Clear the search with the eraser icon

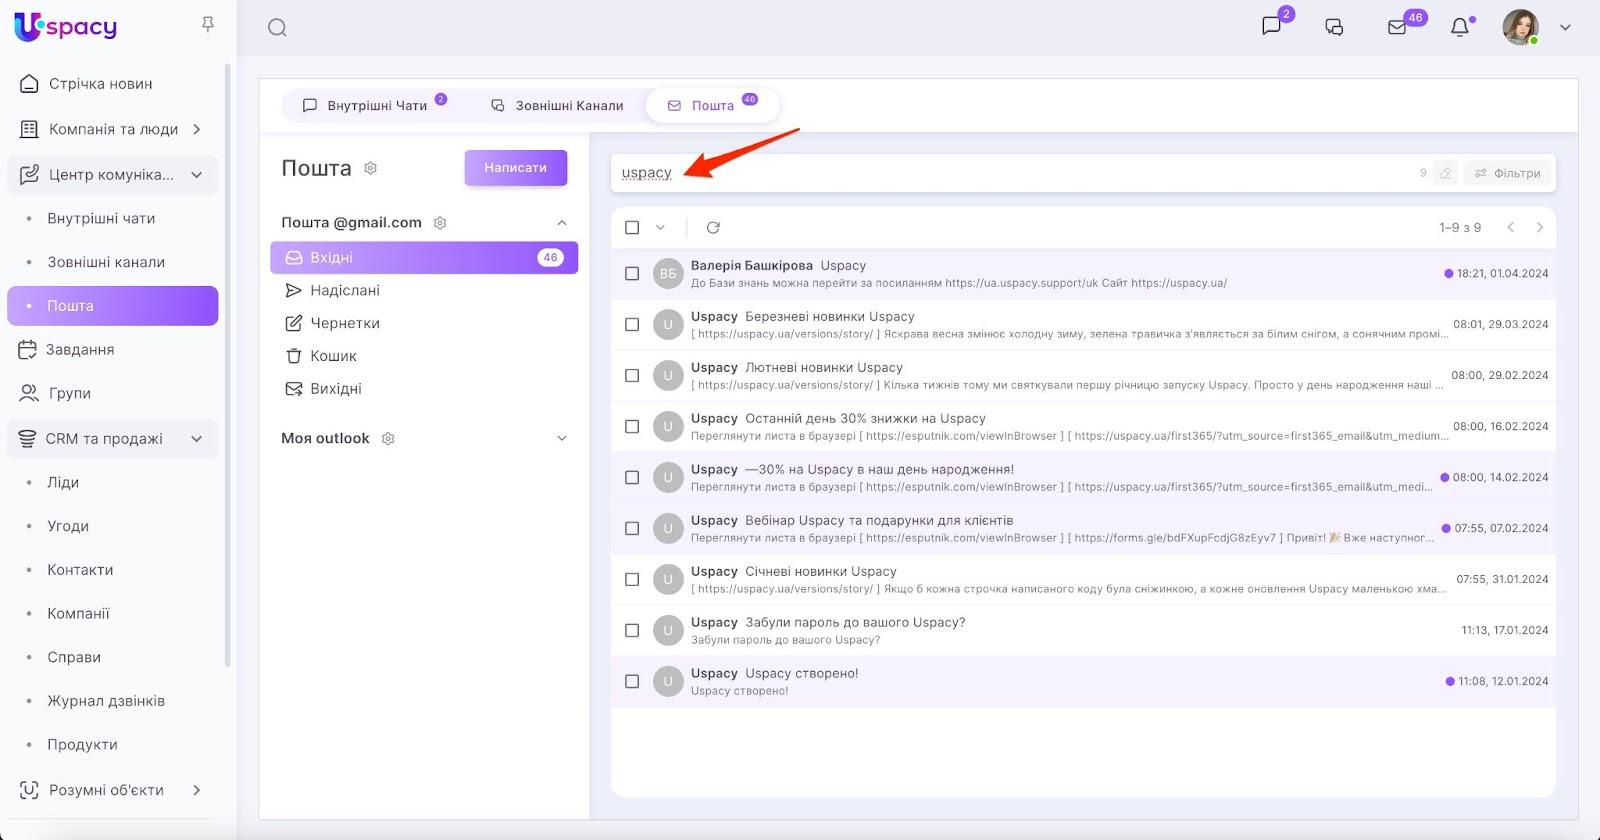pyautogui.click(x=1445, y=173)
